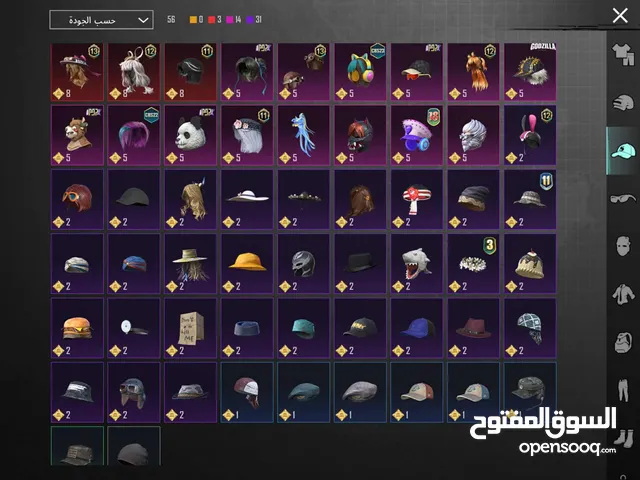Select the teal beret item
Viewport: 640px width, 480px height.
point(303,392)
